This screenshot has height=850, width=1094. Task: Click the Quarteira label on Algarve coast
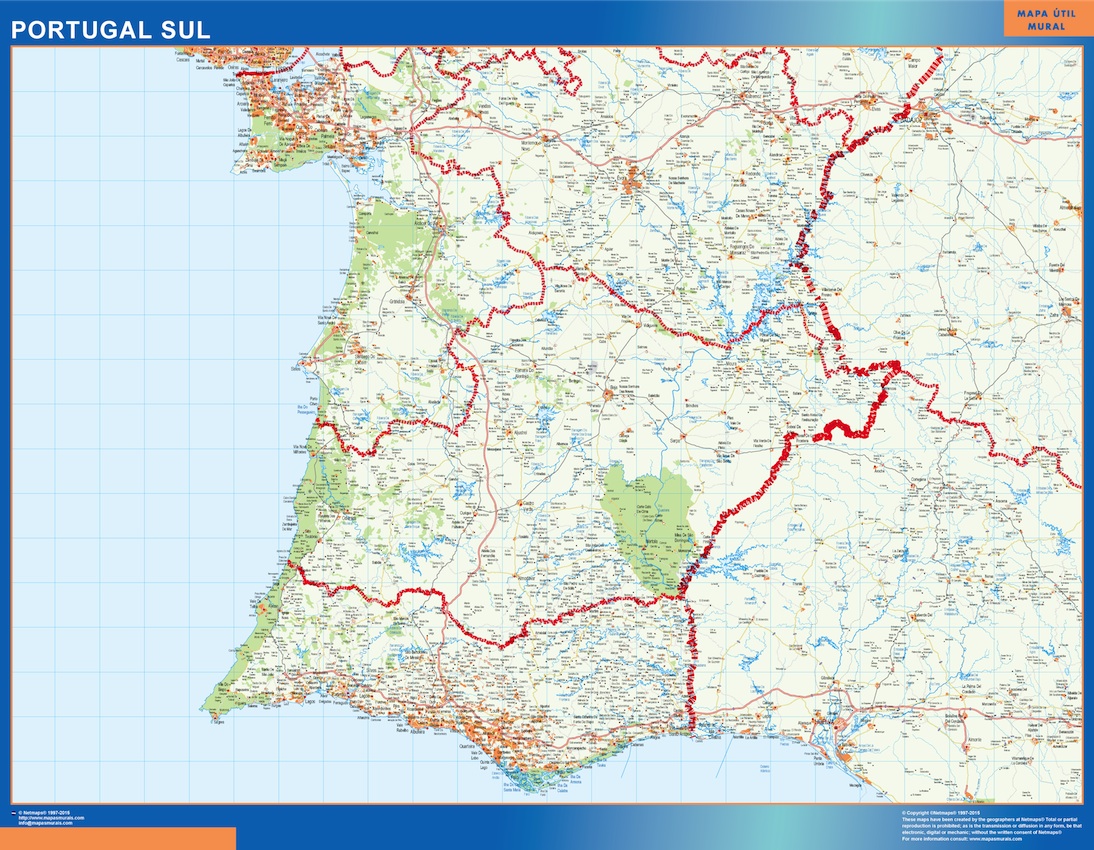tap(467, 745)
